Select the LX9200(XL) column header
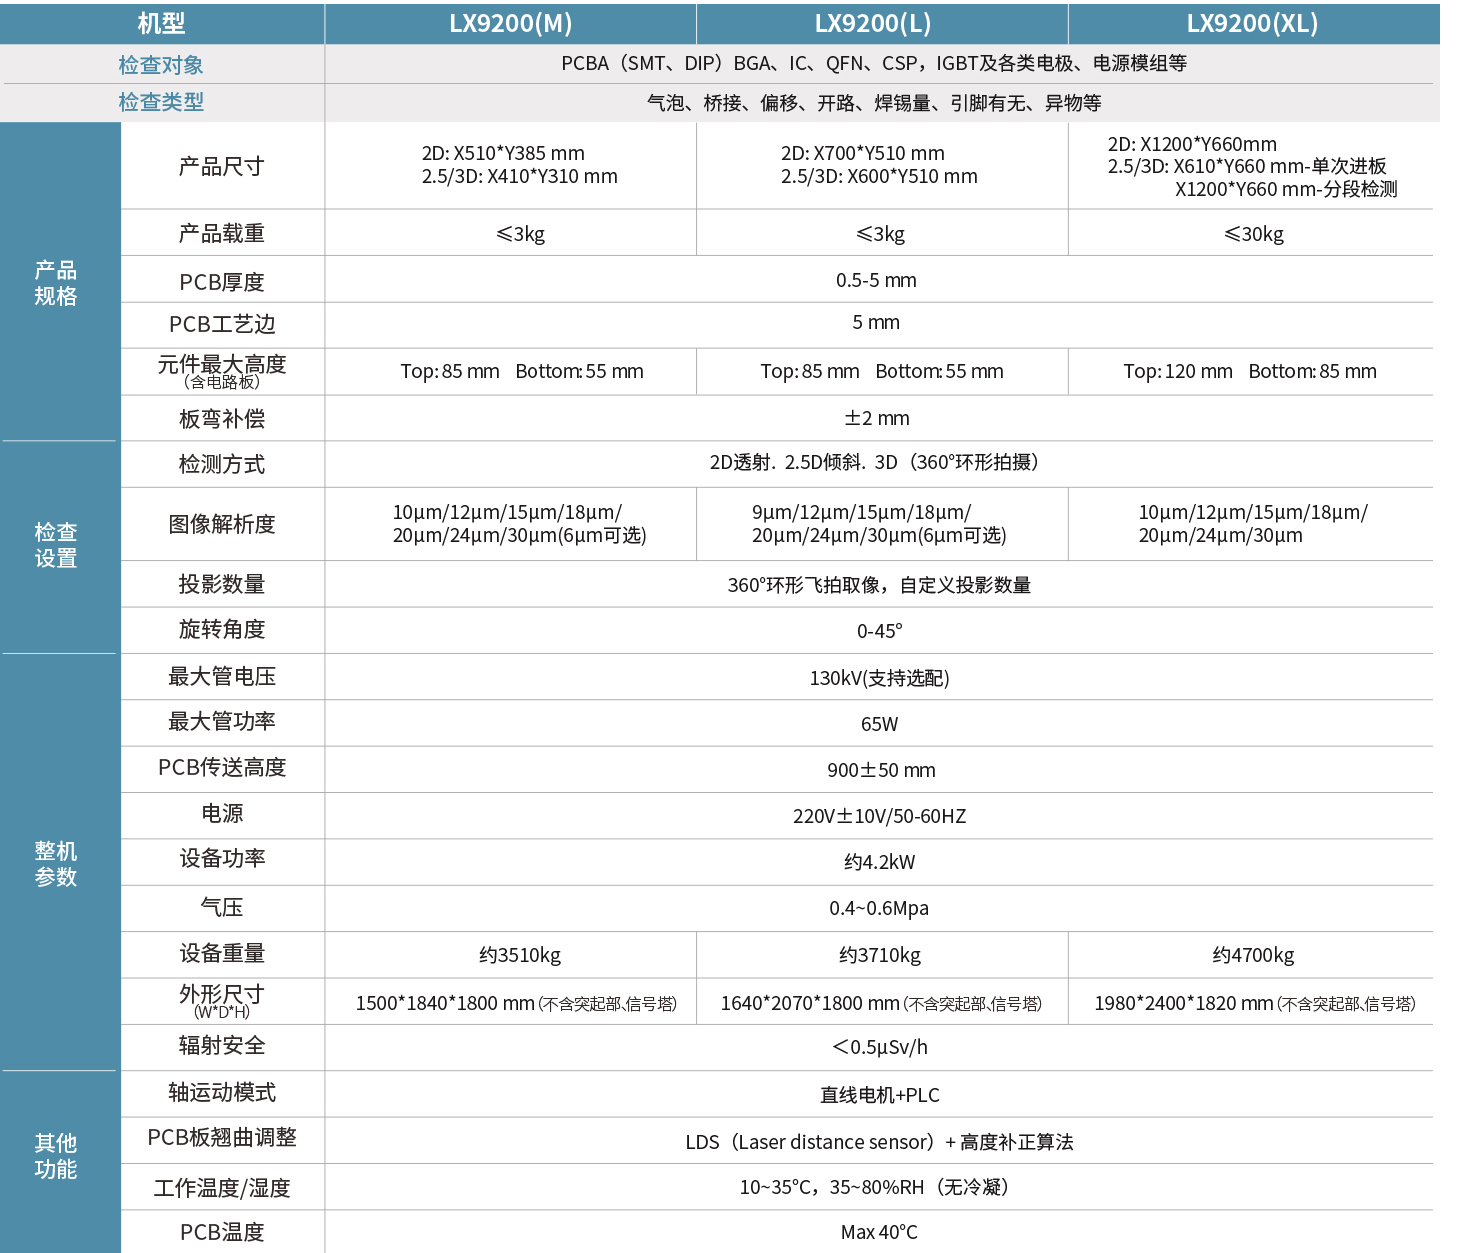Viewport: 1468px width, 1253px height. coord(1252,24)
